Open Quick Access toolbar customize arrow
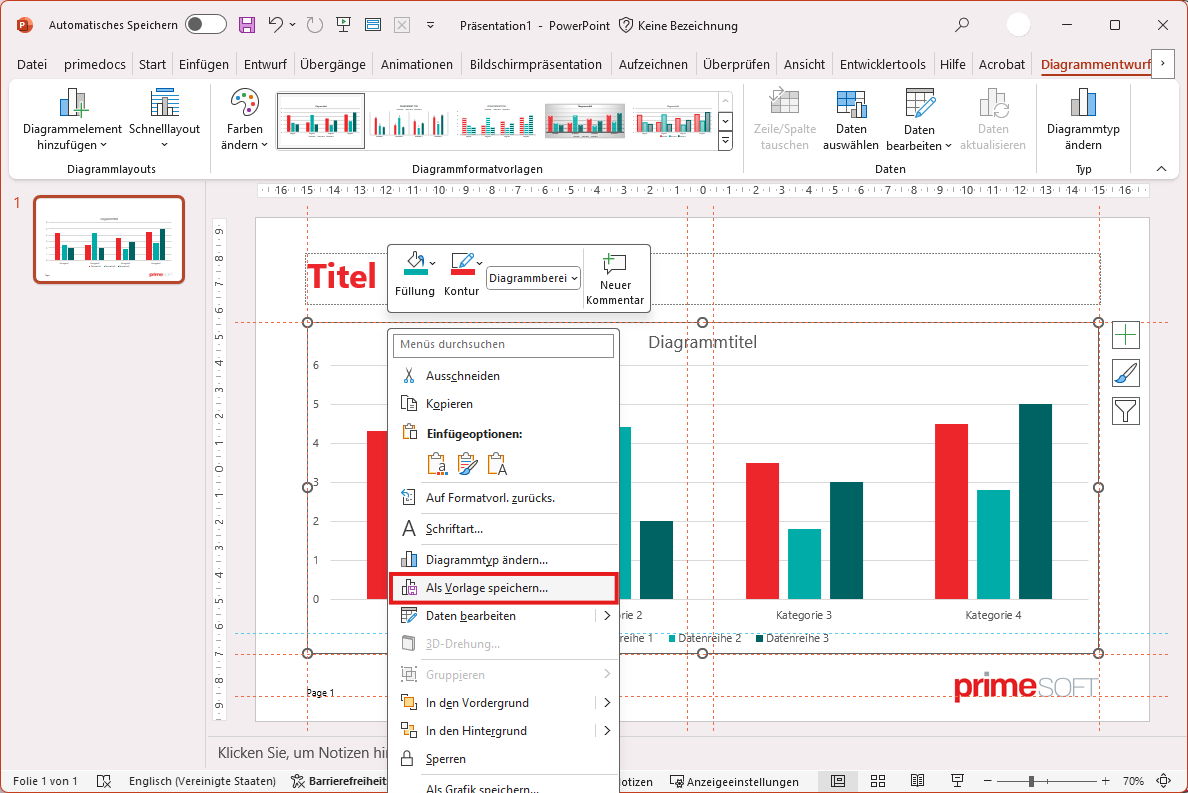Screen dimensions: 1188x793 [430, 25]
